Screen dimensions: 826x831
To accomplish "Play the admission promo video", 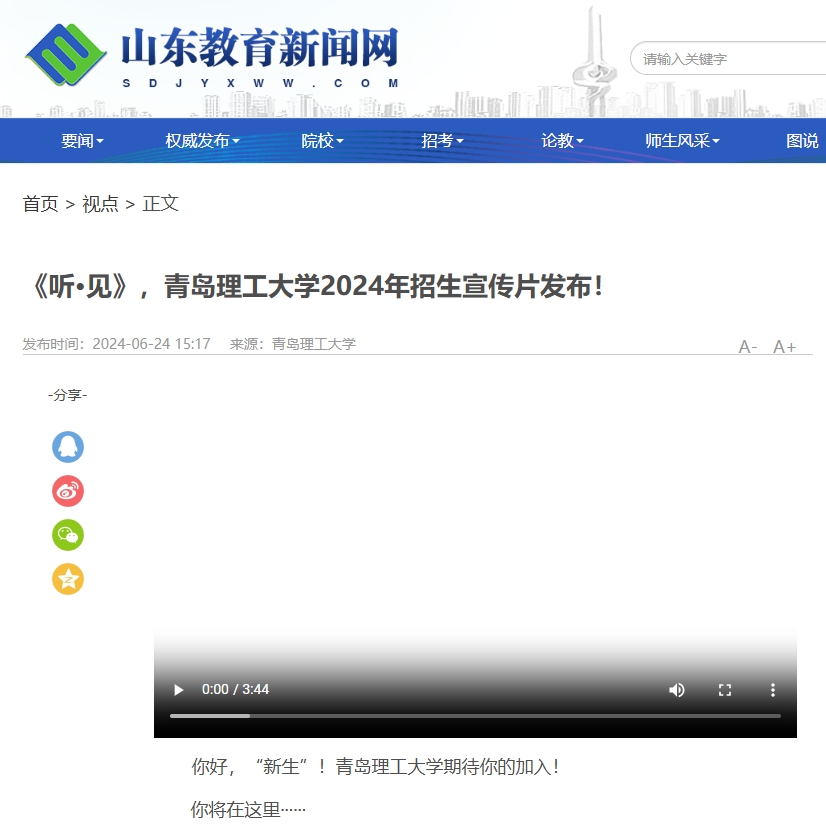I will 179,690.
